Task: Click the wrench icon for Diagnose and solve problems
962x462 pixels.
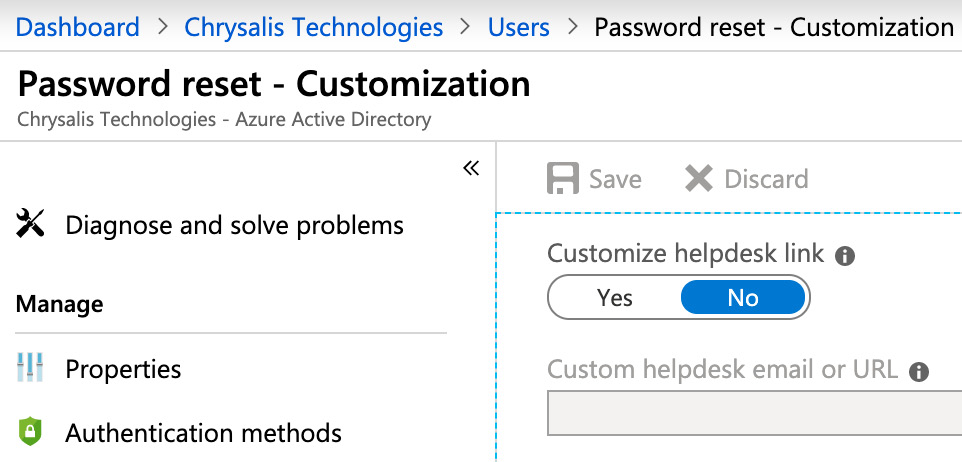Action: (31, 225)
